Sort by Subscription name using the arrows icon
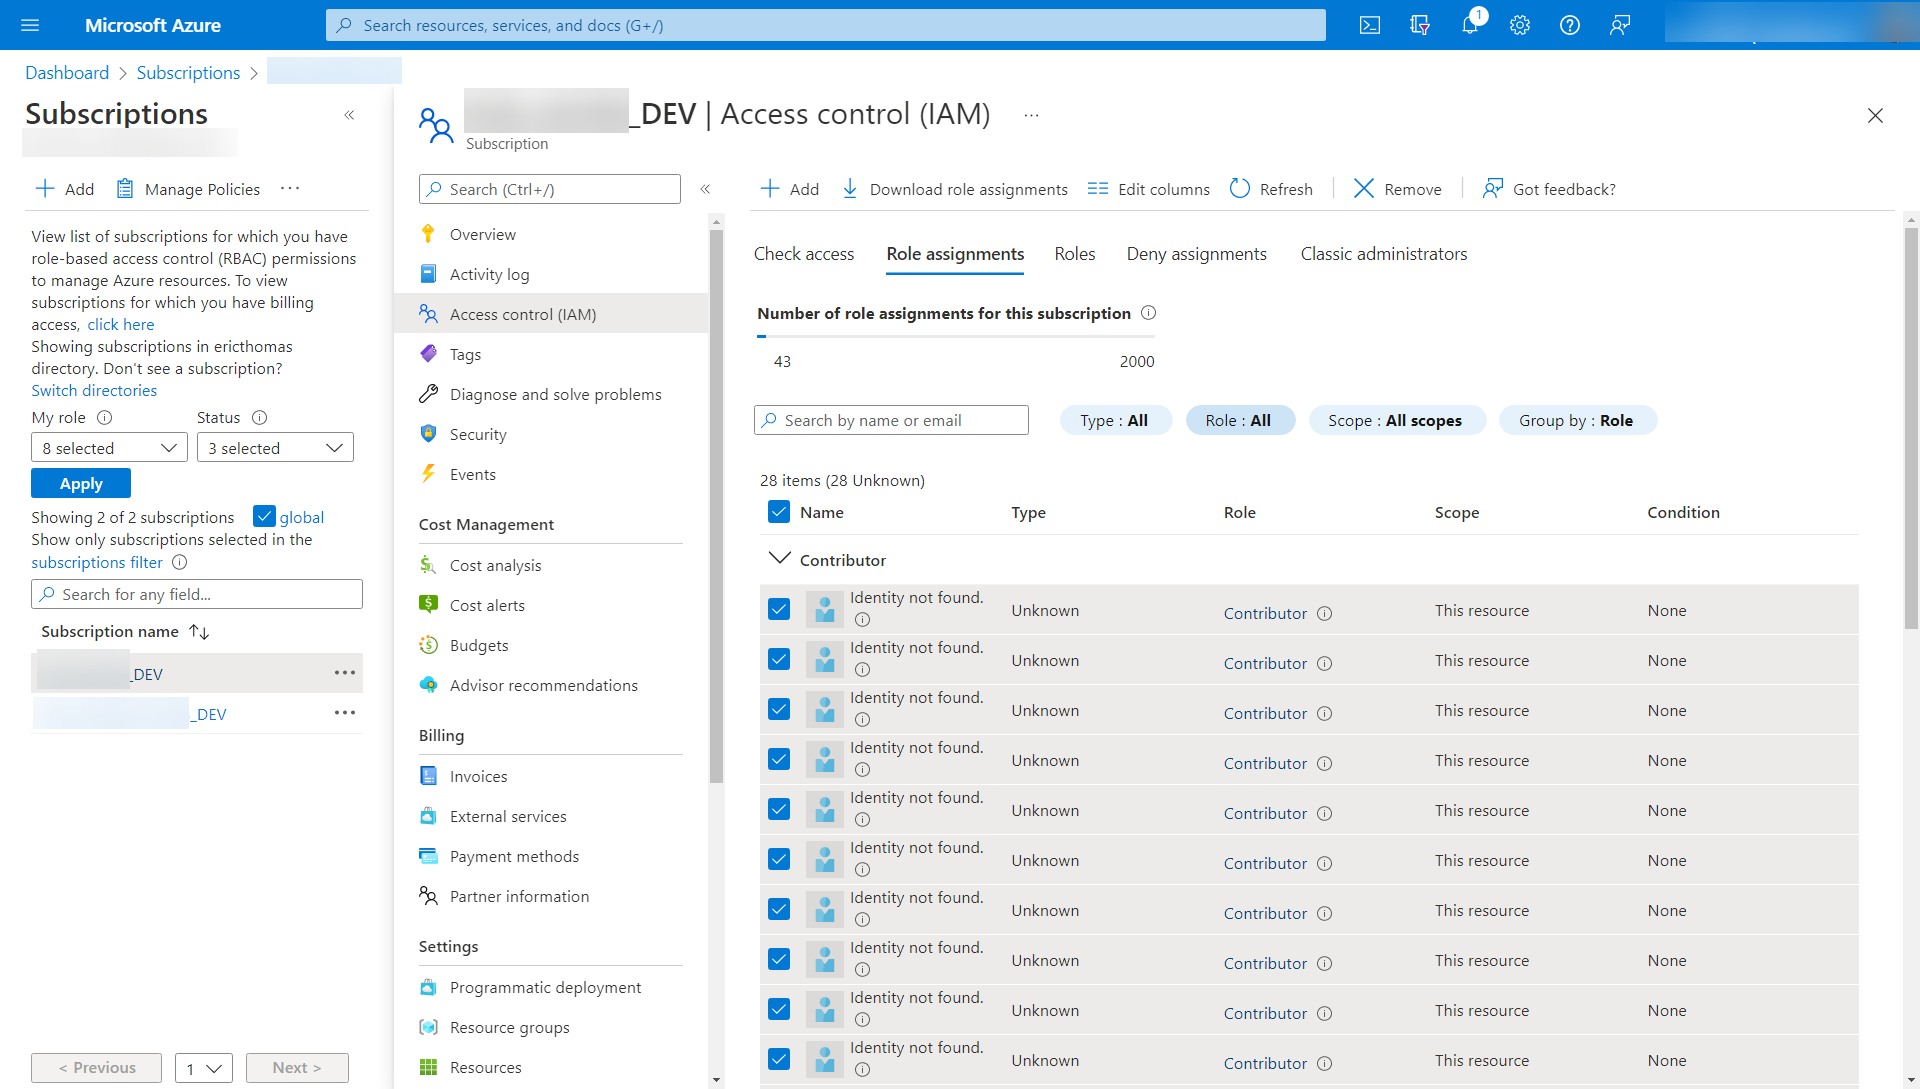The width and height of the screenshot is (1920, 1089). pos(199,632)
